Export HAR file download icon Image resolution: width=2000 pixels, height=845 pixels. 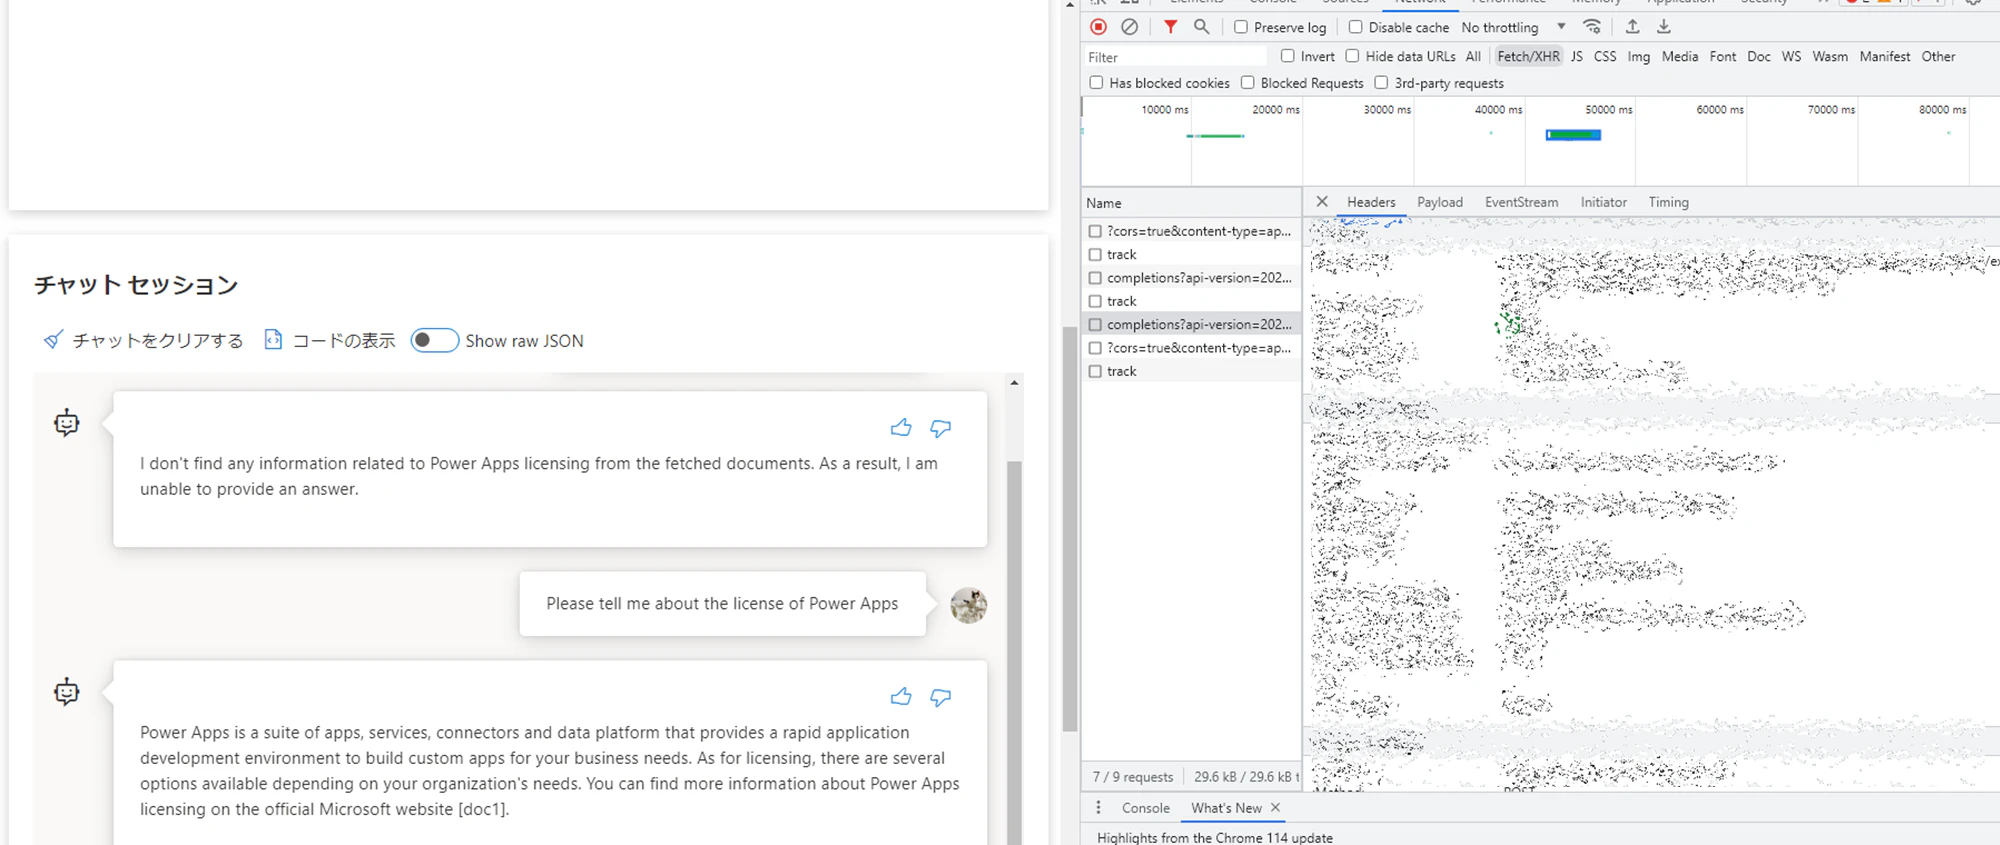coord(1664,27)
